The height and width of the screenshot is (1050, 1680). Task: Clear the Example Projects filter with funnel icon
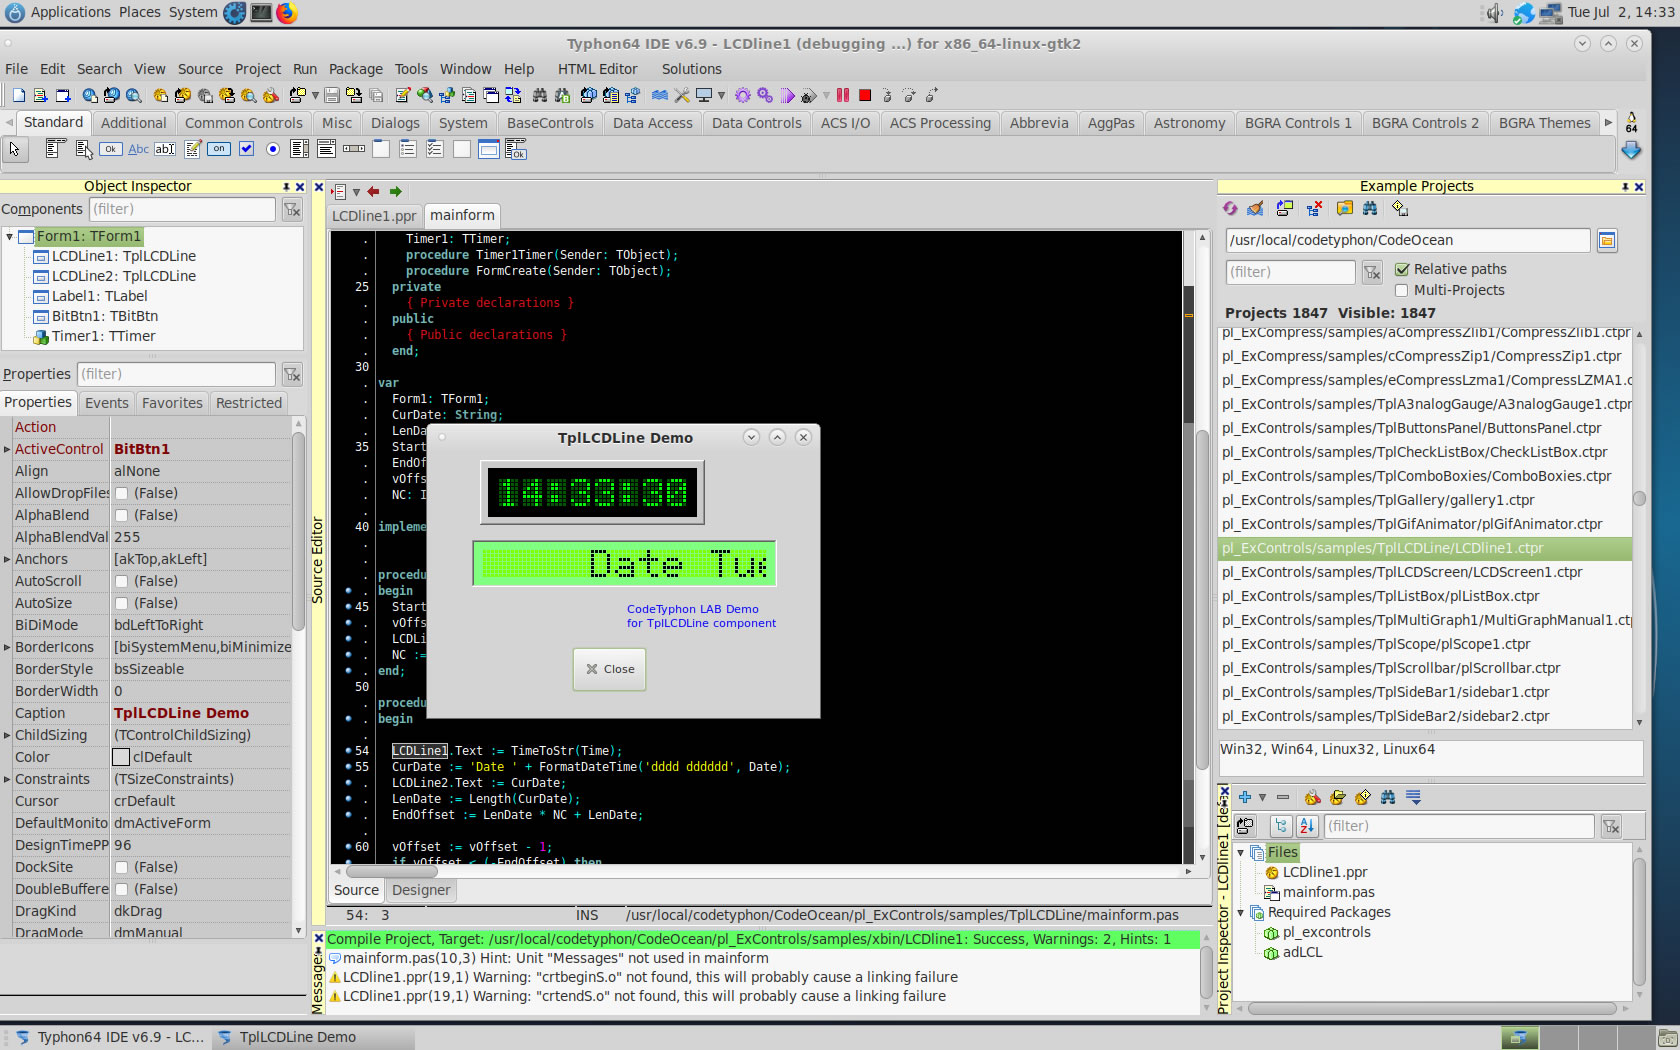point(1372,272)
